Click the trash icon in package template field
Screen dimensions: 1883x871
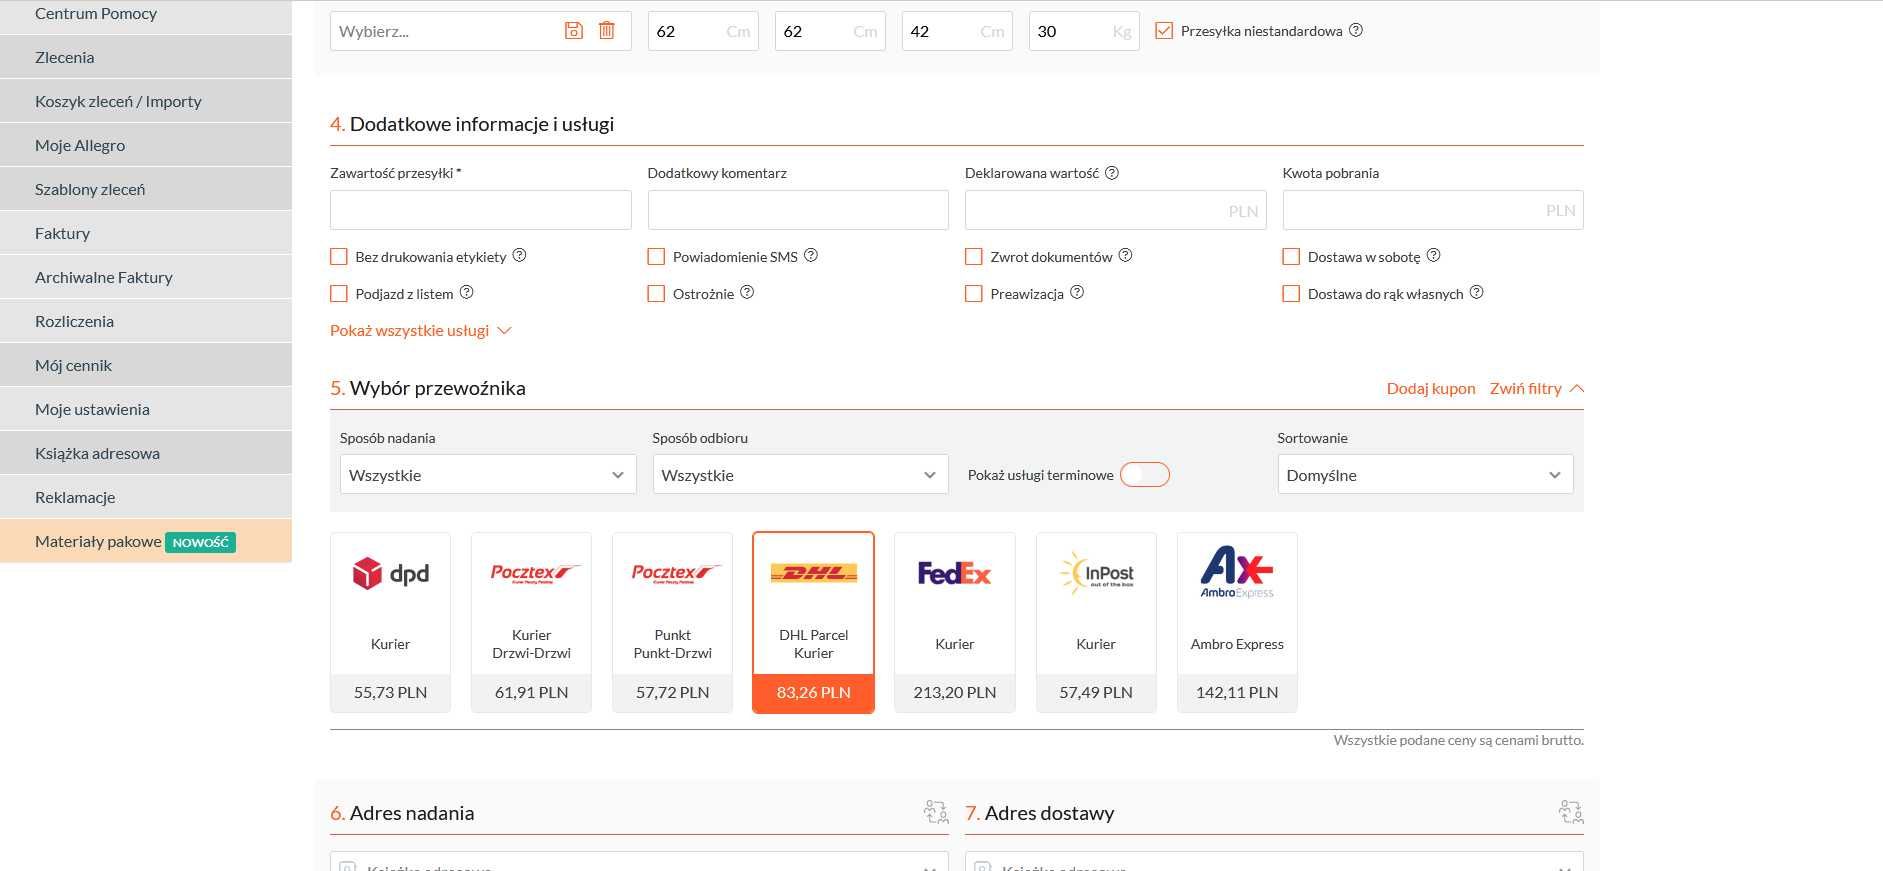[606, 31]
